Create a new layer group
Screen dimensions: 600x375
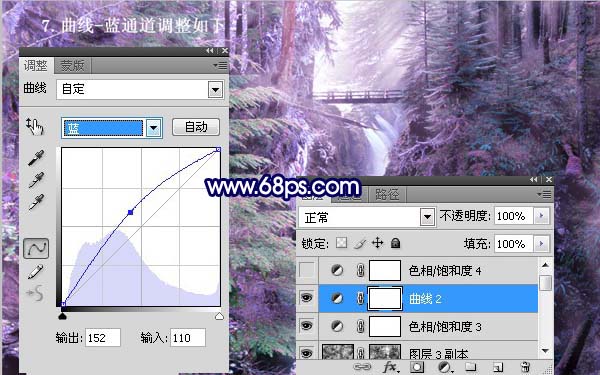(470, 367)
